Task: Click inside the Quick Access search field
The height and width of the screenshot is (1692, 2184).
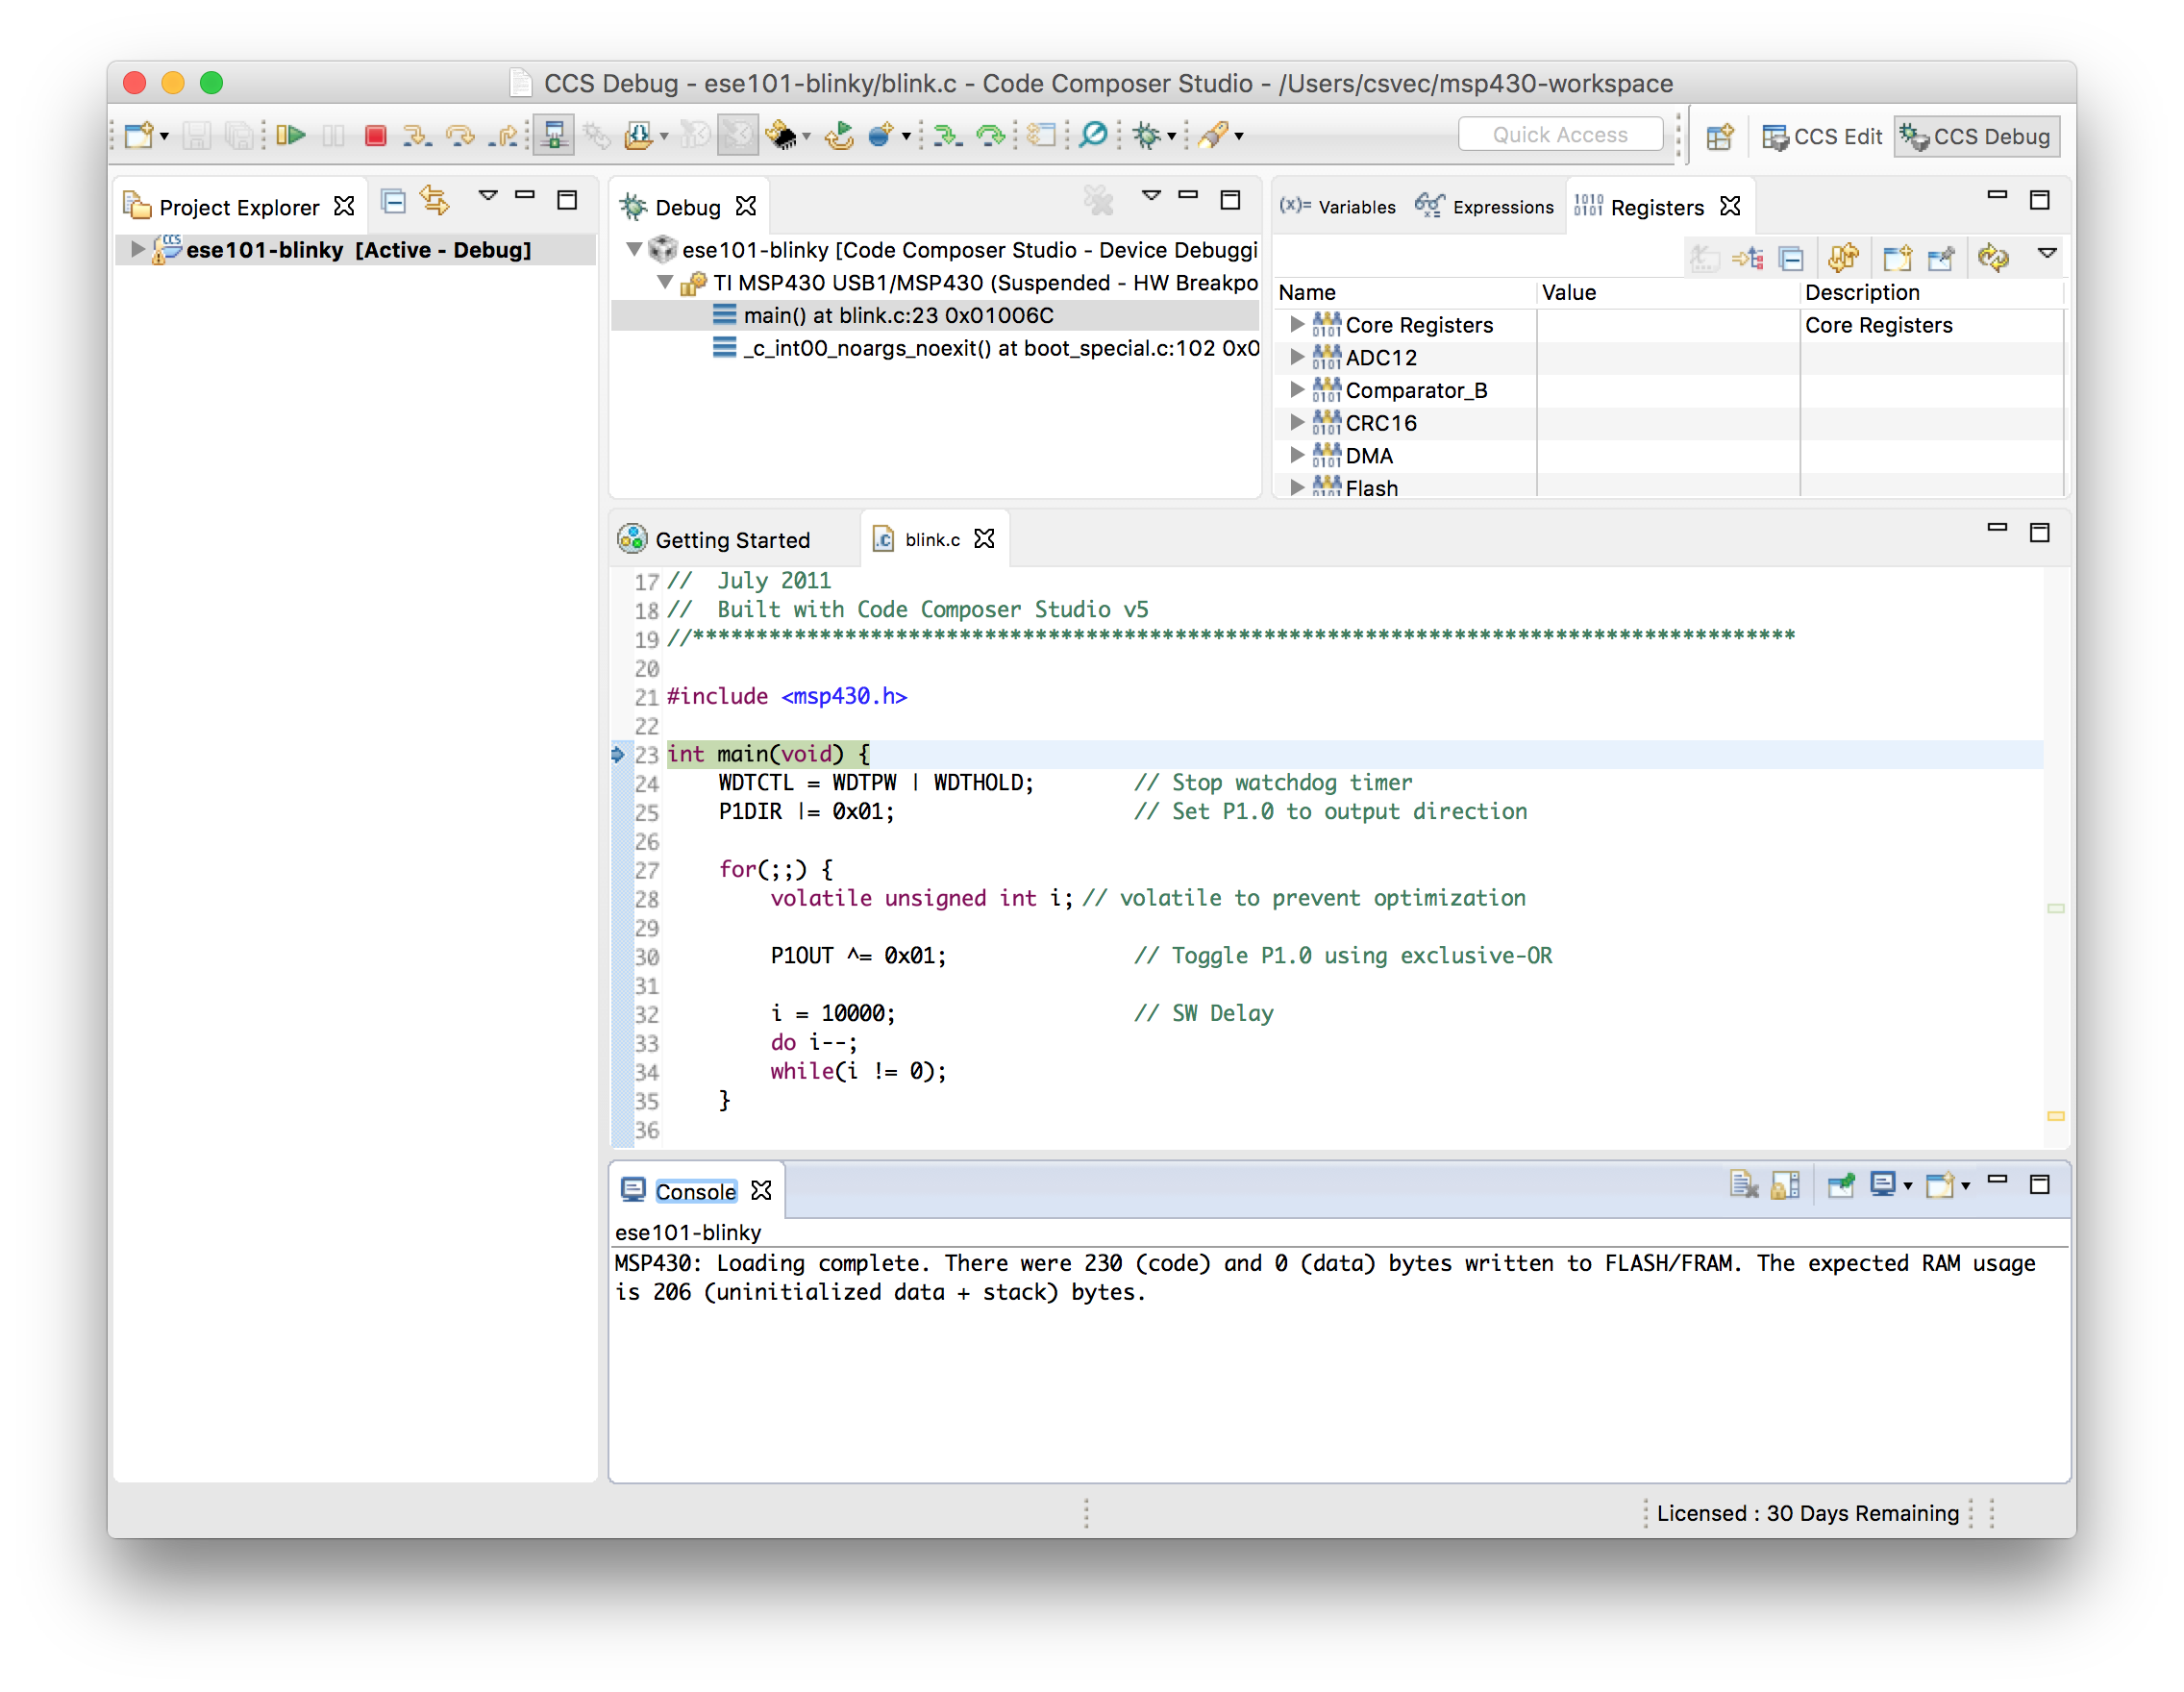Action: pos(1560,135)
